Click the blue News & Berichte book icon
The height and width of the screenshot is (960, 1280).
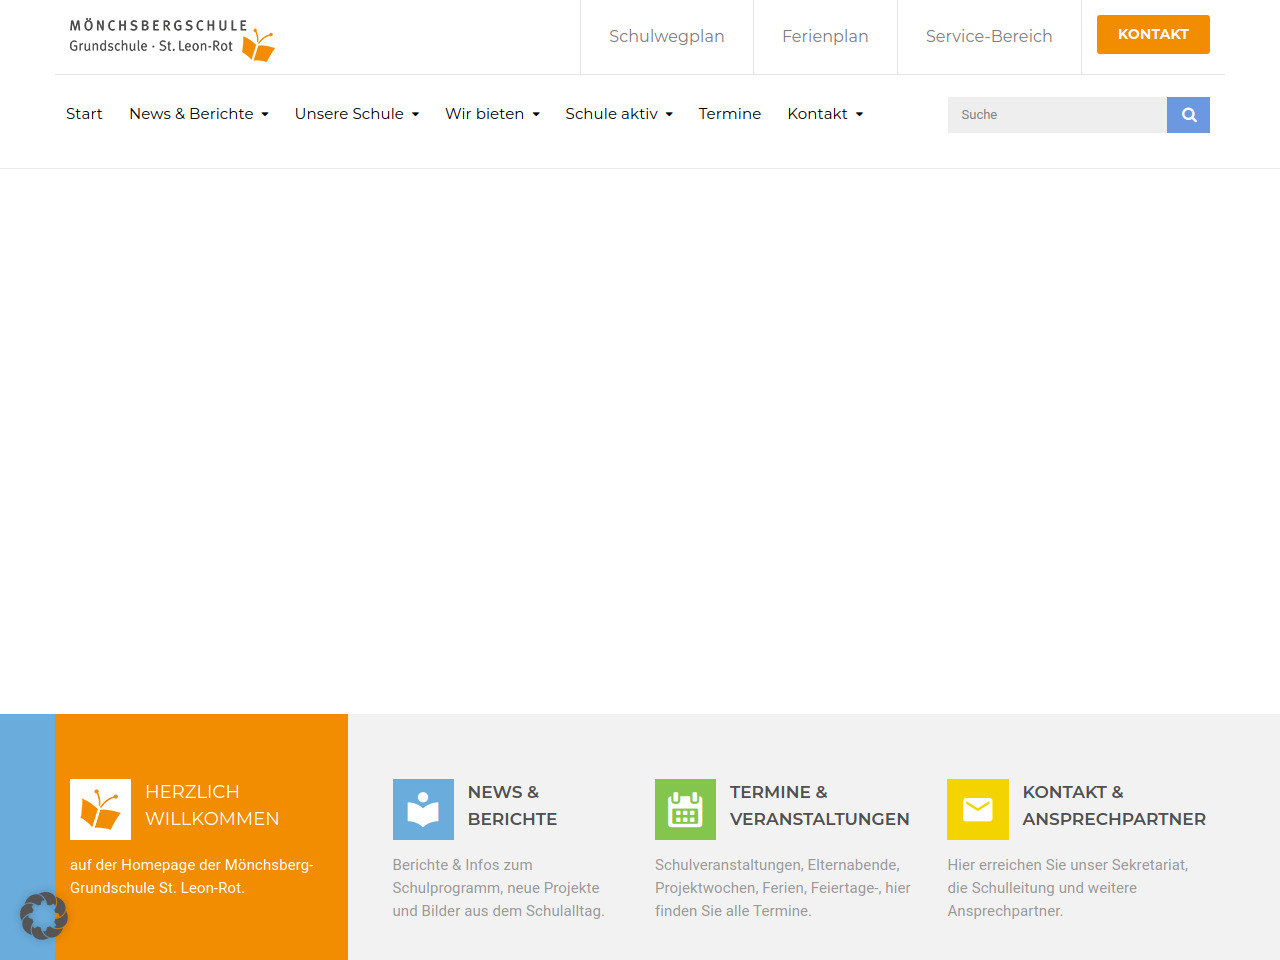pos(423,809)
